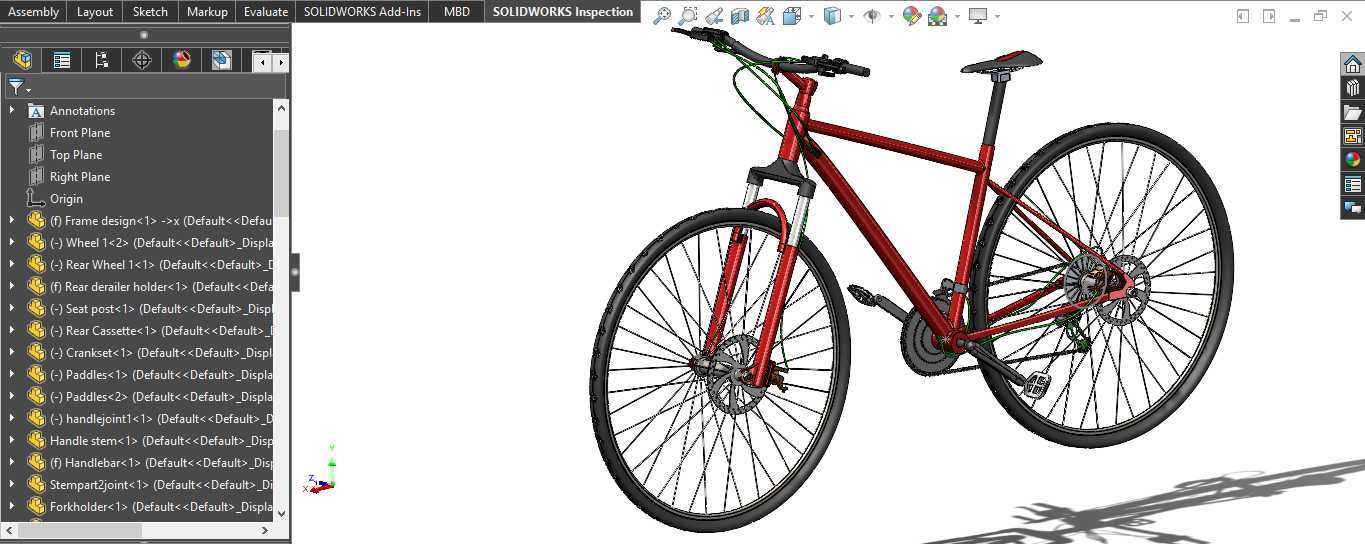Screen dimensions: 1365x544
Task: Expand the Frame design<1> component
Action: pyautogui.click(x=11, y=220)
